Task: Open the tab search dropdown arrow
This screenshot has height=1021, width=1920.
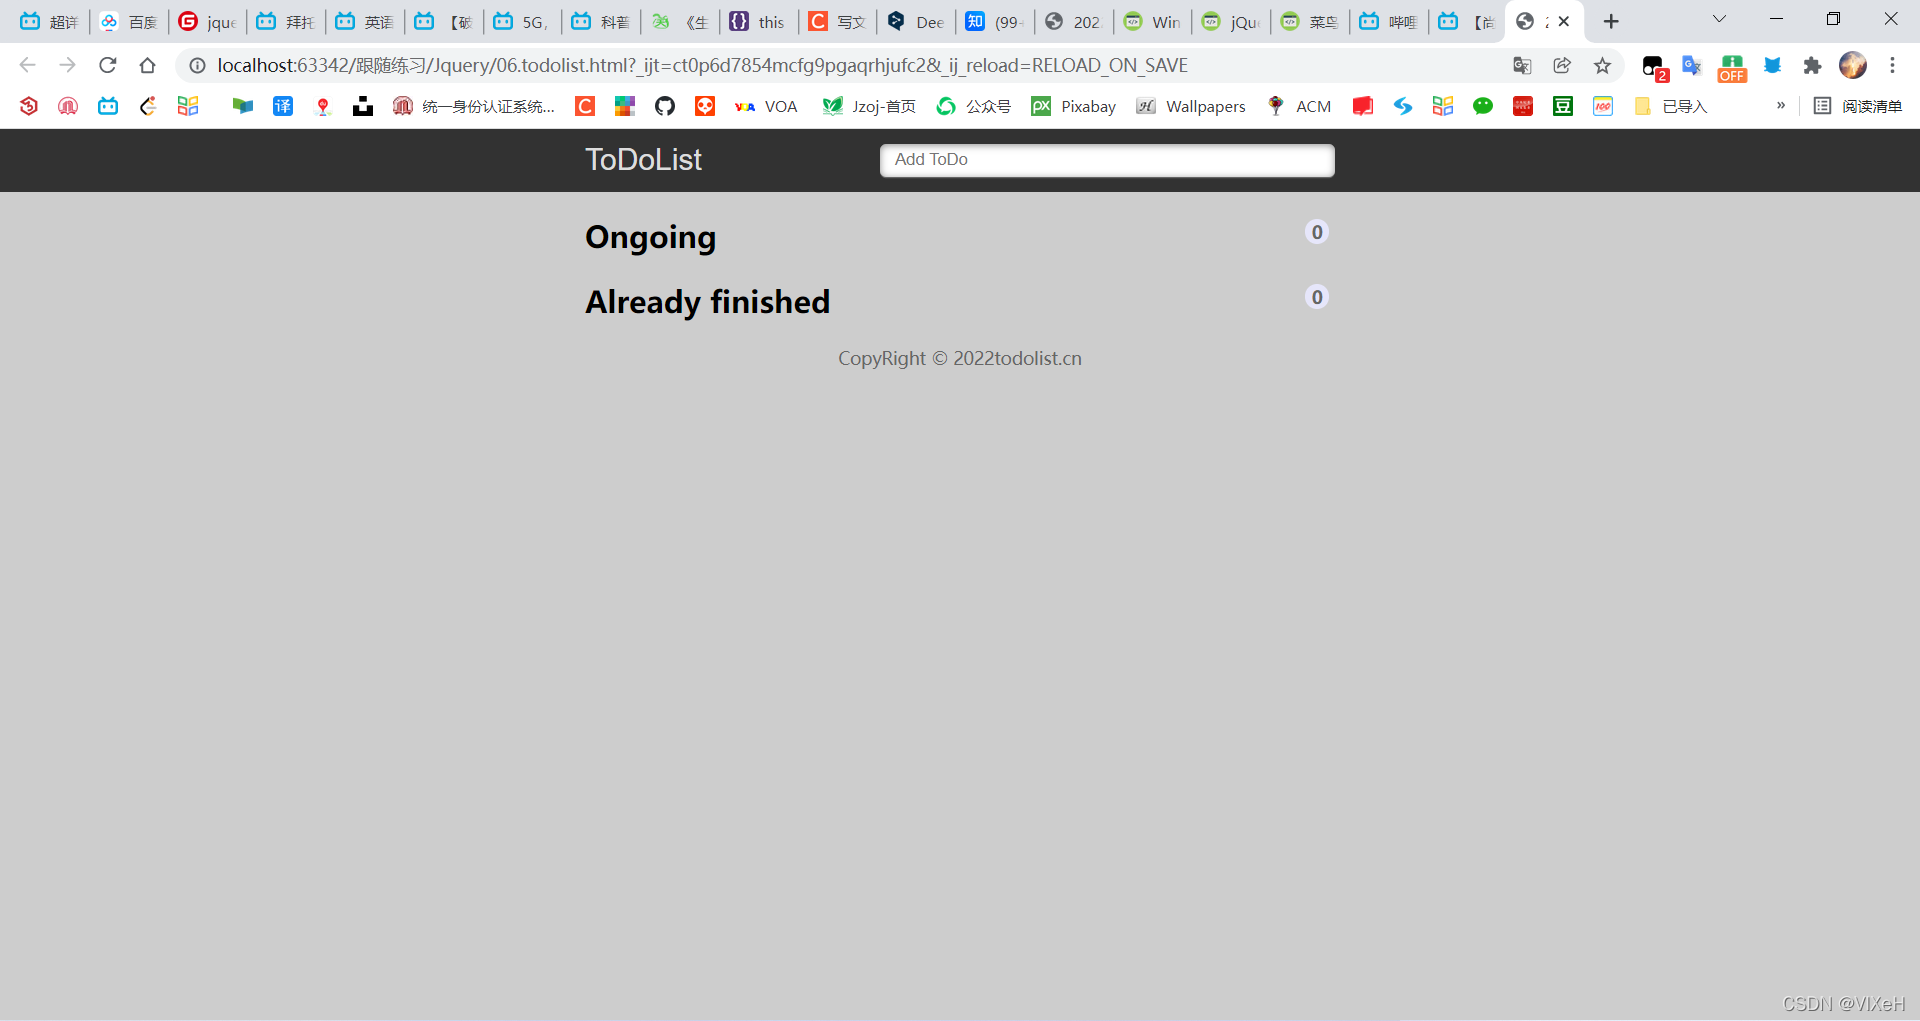Action: click(1719, 19)
